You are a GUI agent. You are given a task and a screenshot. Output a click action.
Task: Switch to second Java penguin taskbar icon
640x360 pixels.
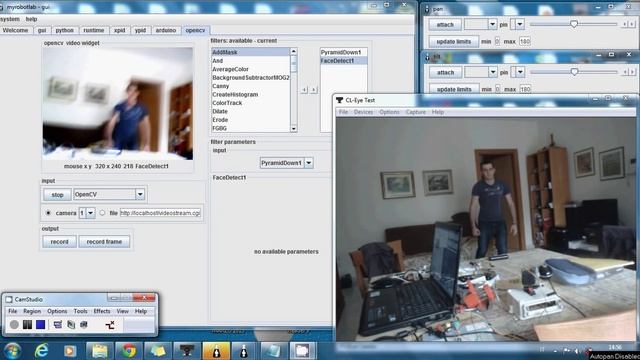244,351
